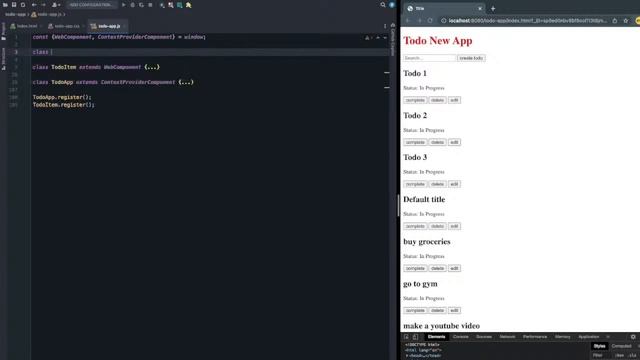Click the blue avatar icon at IDE top right

click(x=392, y=5)
